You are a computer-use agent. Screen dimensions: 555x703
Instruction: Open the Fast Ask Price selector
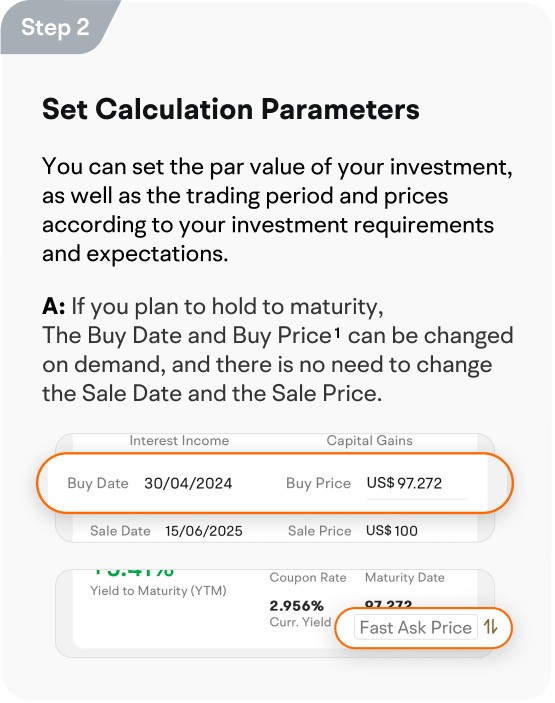click(x=416, y=627)
